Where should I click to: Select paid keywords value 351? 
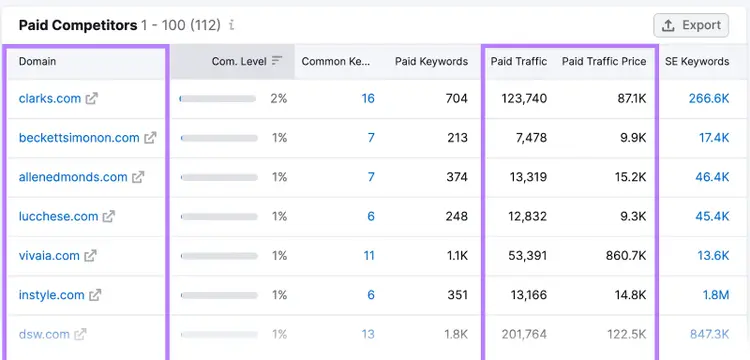coord(457,295)
